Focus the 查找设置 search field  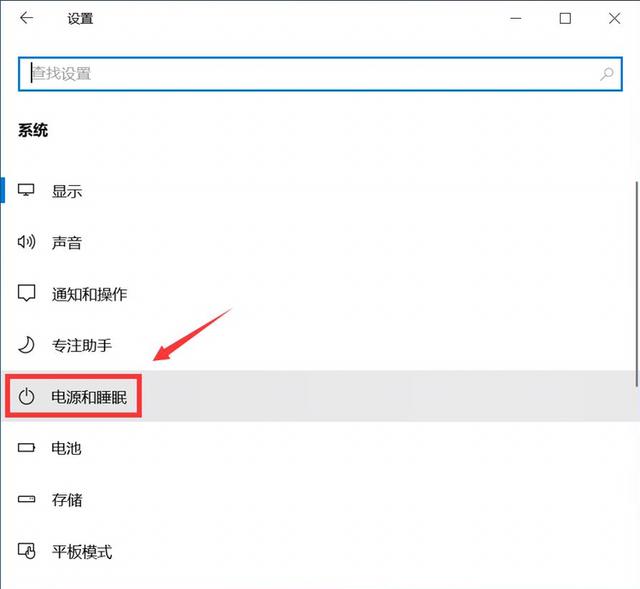coord(320,74)
